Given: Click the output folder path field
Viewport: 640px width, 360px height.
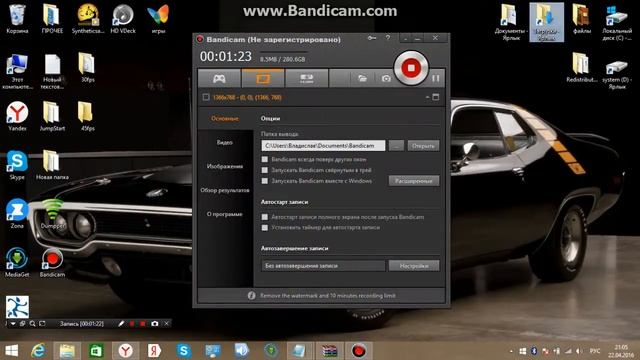Looking at the screenshot, I should (323, 146).
